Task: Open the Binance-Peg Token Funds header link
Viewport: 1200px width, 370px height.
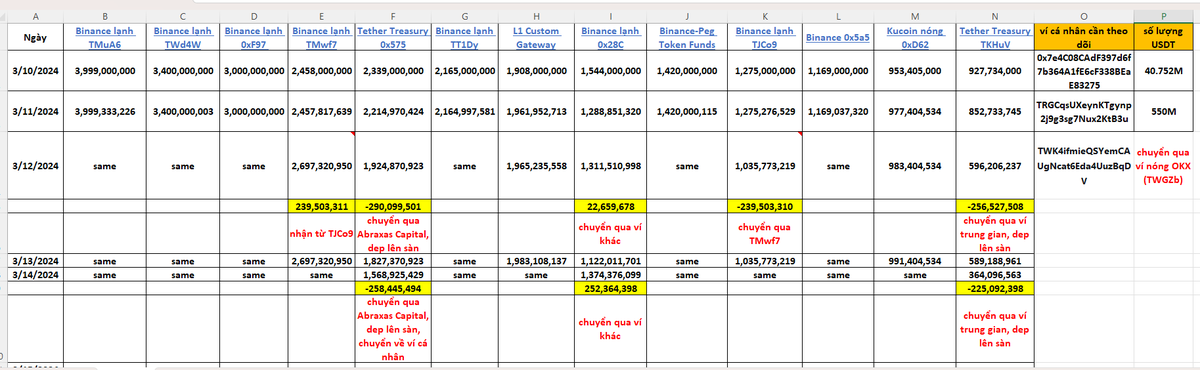Action: coord(687,37)
